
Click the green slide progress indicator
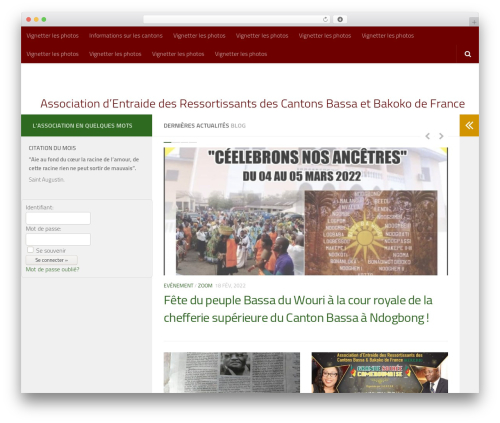point(167,142)
